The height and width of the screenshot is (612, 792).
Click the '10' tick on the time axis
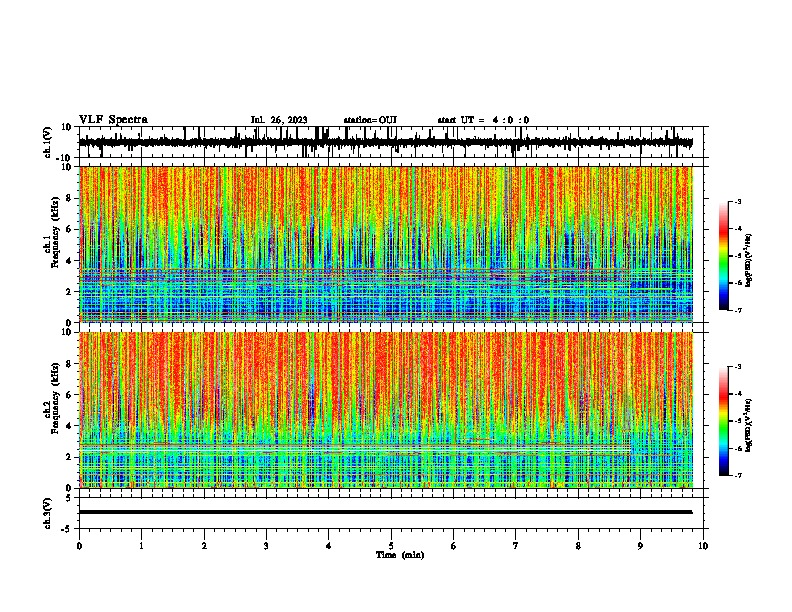[x=703, y=546]
